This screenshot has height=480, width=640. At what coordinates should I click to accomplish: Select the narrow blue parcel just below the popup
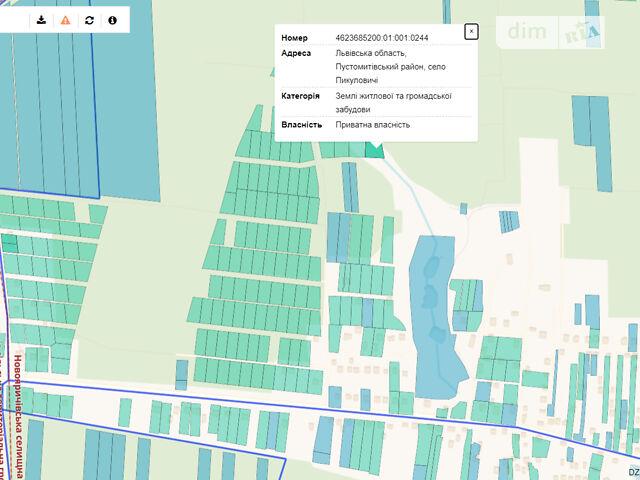click(350, 187)
